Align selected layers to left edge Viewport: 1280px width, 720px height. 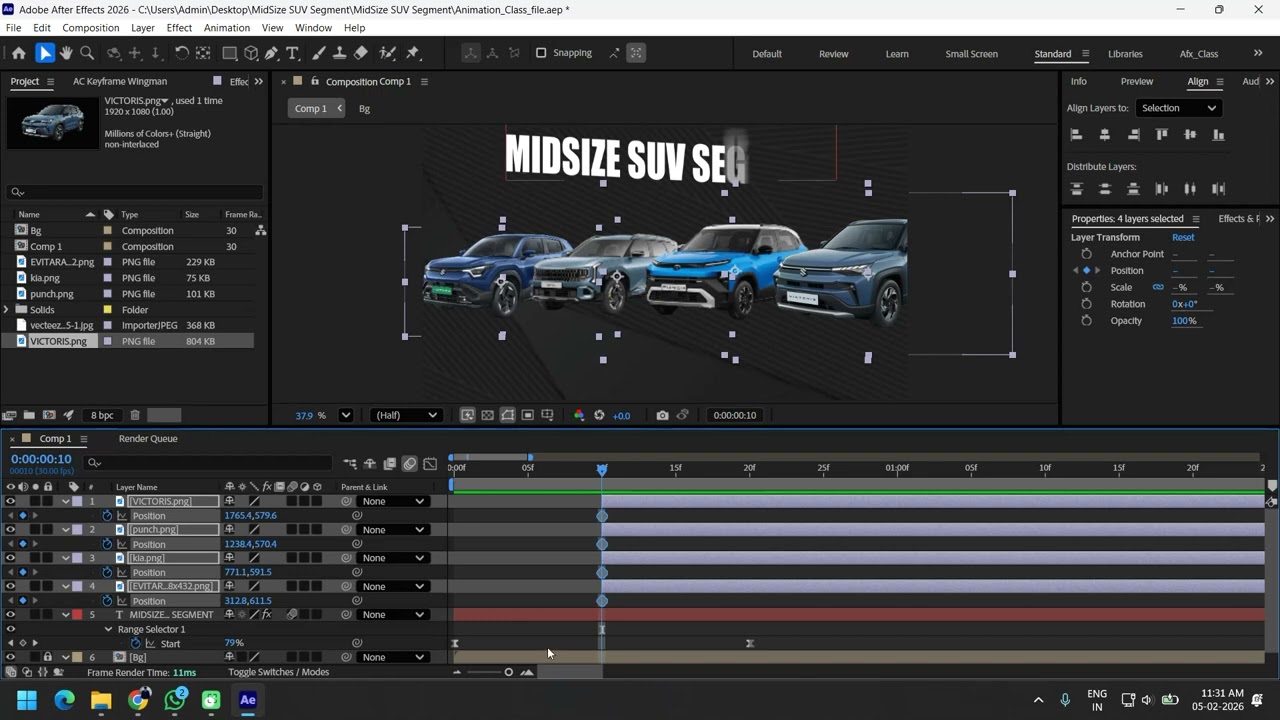coord(1077,134)
